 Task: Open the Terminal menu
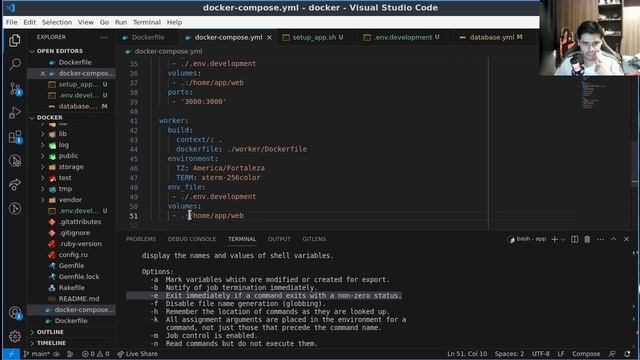147,22
